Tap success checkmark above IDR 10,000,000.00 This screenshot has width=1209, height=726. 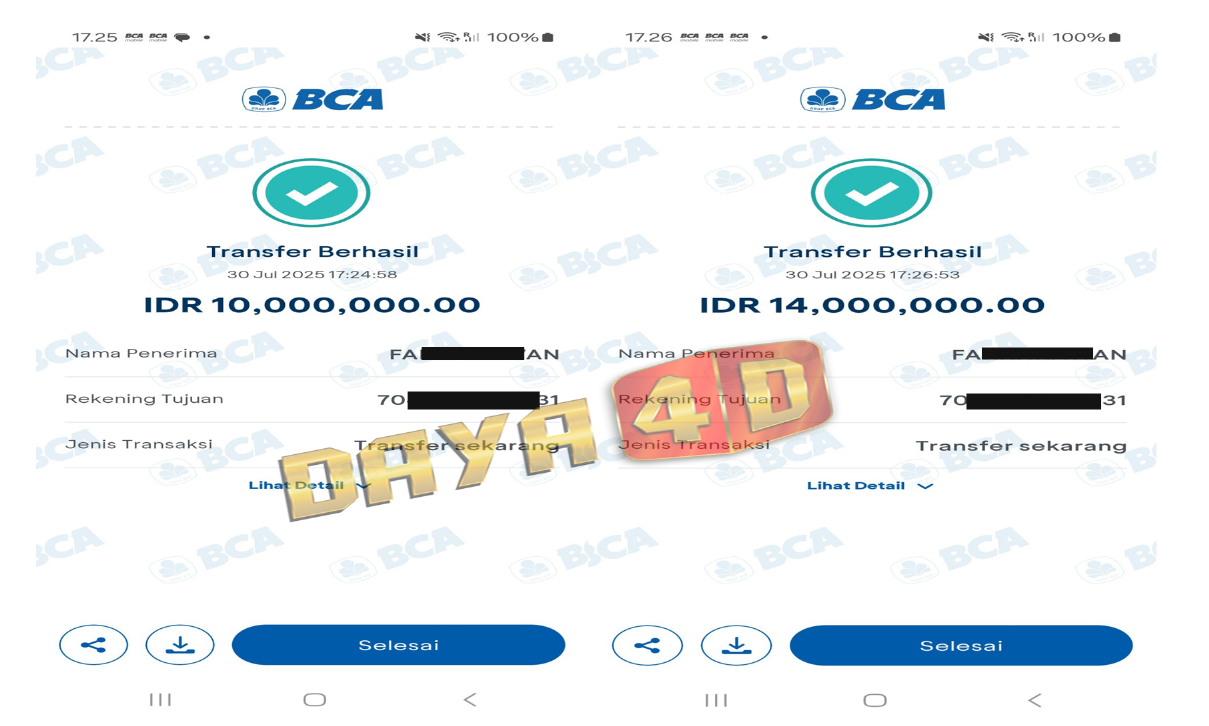pyautogui.click(x=312, y=193)
